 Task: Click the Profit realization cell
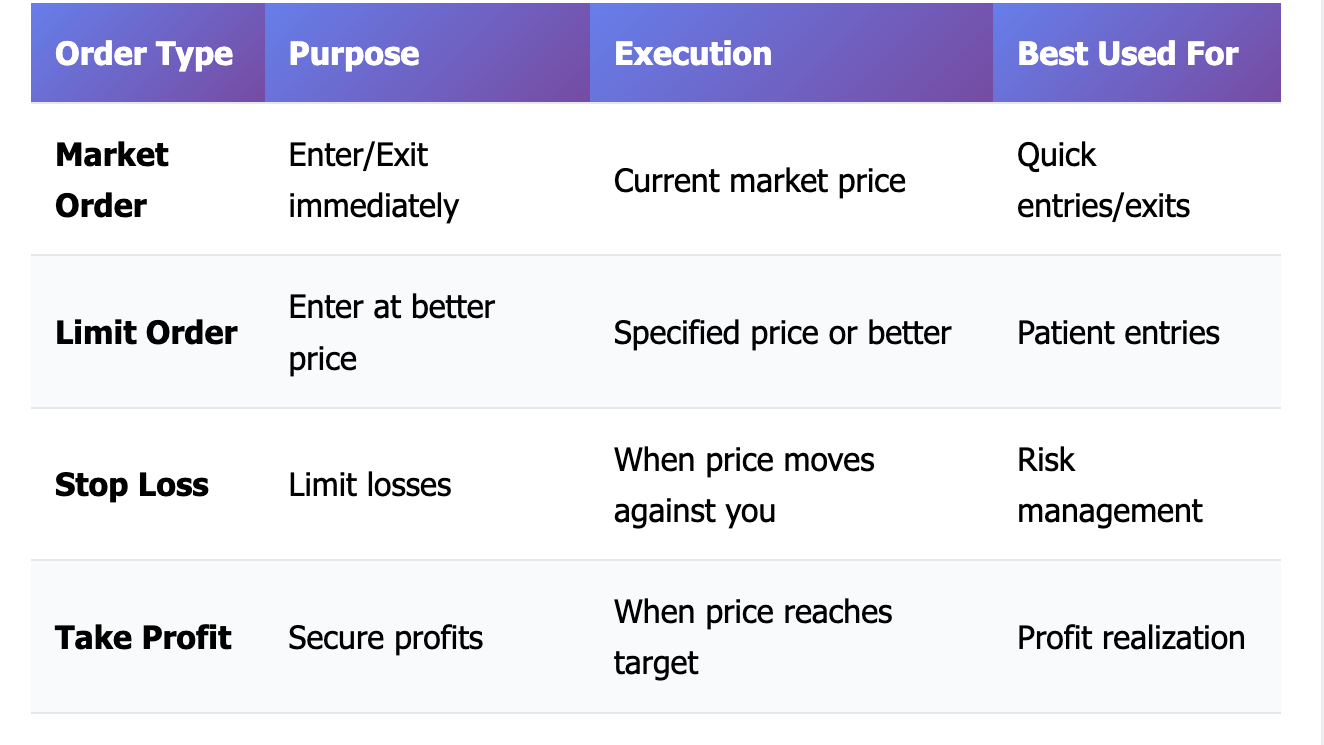tap(1131, 638)
